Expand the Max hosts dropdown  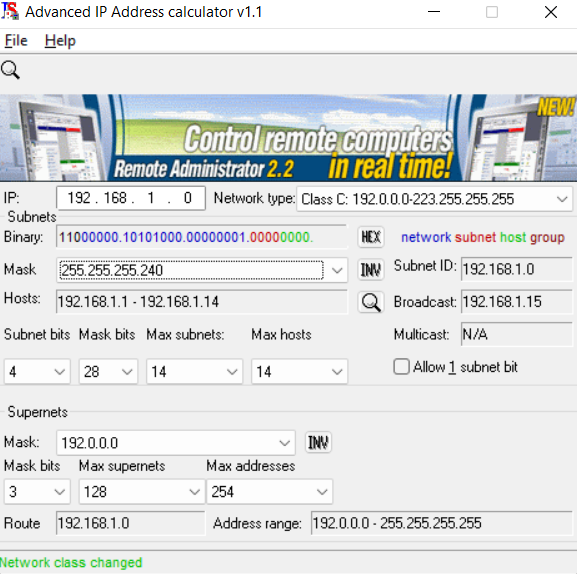(337, 372)
